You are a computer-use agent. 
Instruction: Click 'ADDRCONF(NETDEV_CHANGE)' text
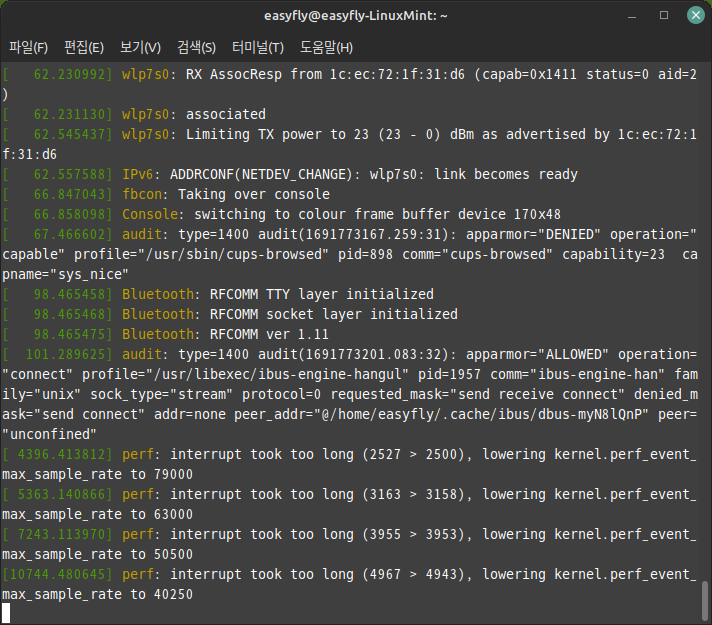261,174
